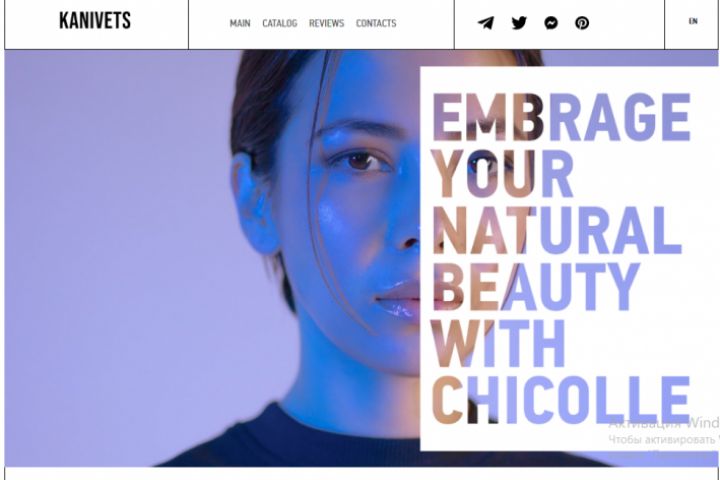Open the EN language selector

(x=693, y=21)
